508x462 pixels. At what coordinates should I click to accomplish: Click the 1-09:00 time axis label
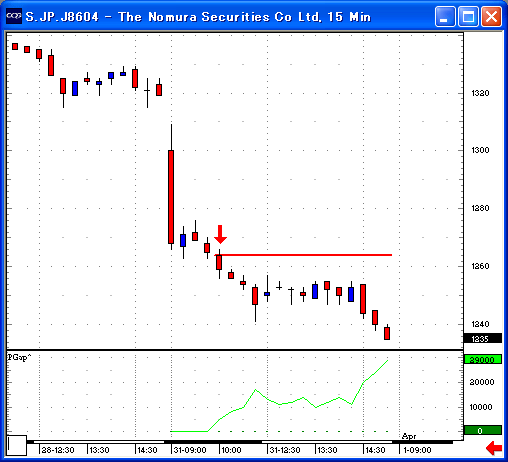pyautogui.click(x=417, y=450)
